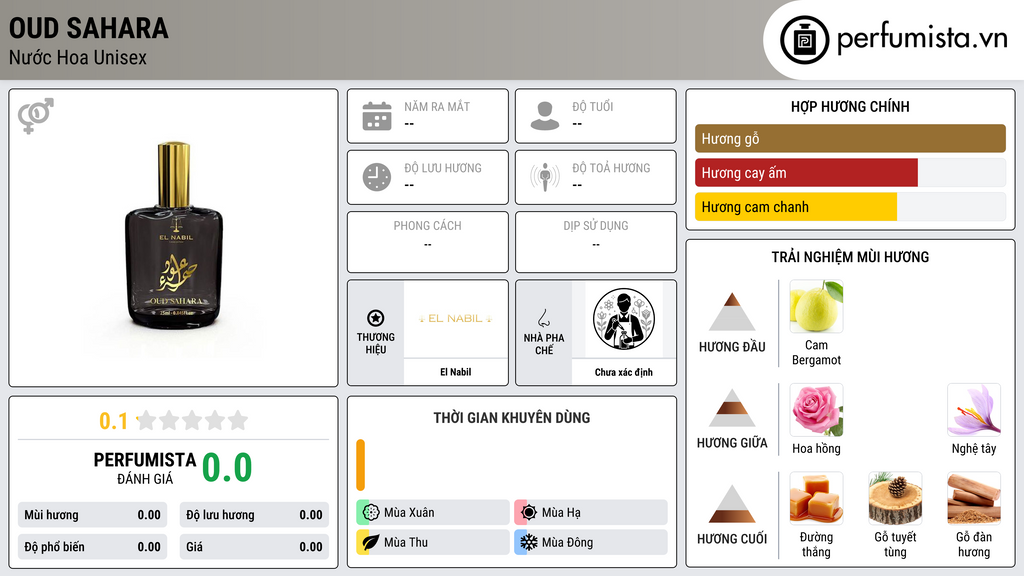The image size is (1024, 576).
Task: Click the El Nabil brand name link
Action: [x=455, y=372]
